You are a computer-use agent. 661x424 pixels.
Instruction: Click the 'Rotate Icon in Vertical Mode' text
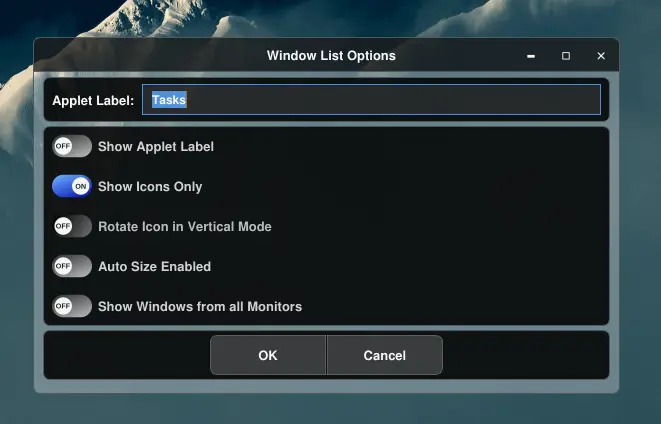tap(184, 226)
